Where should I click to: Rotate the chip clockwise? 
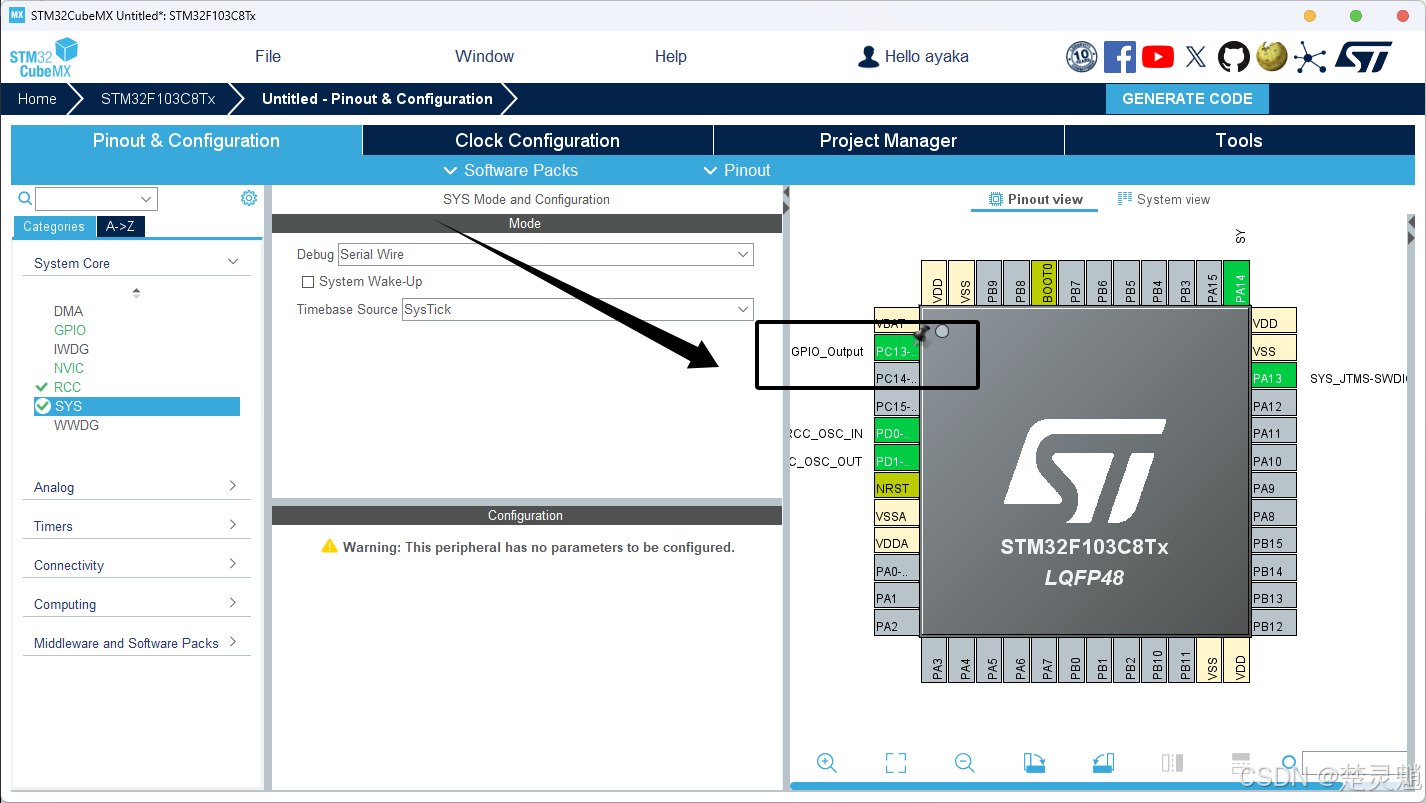point(1034,763)
